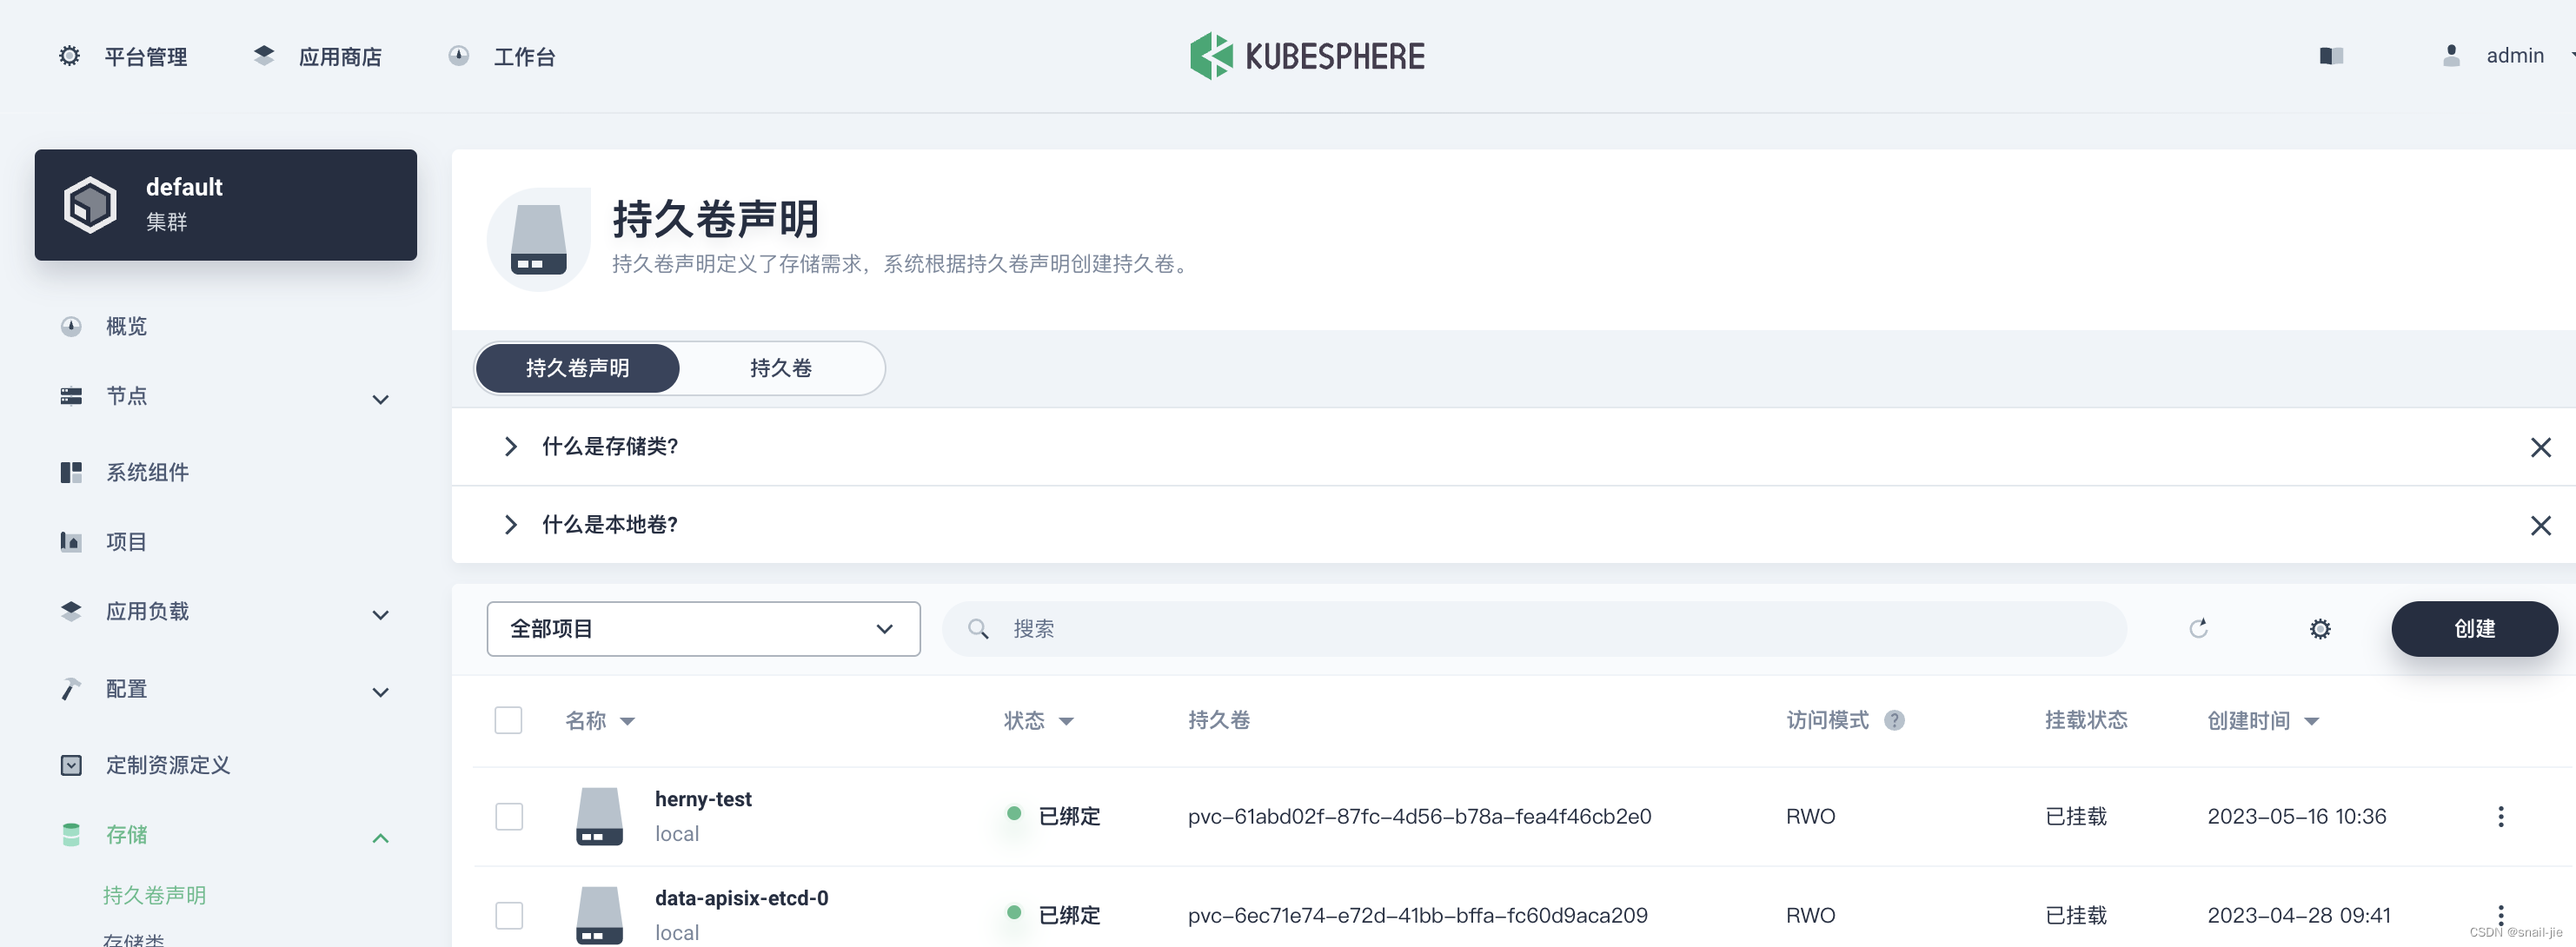Open the documentation book icon in header

point(2331,56)
